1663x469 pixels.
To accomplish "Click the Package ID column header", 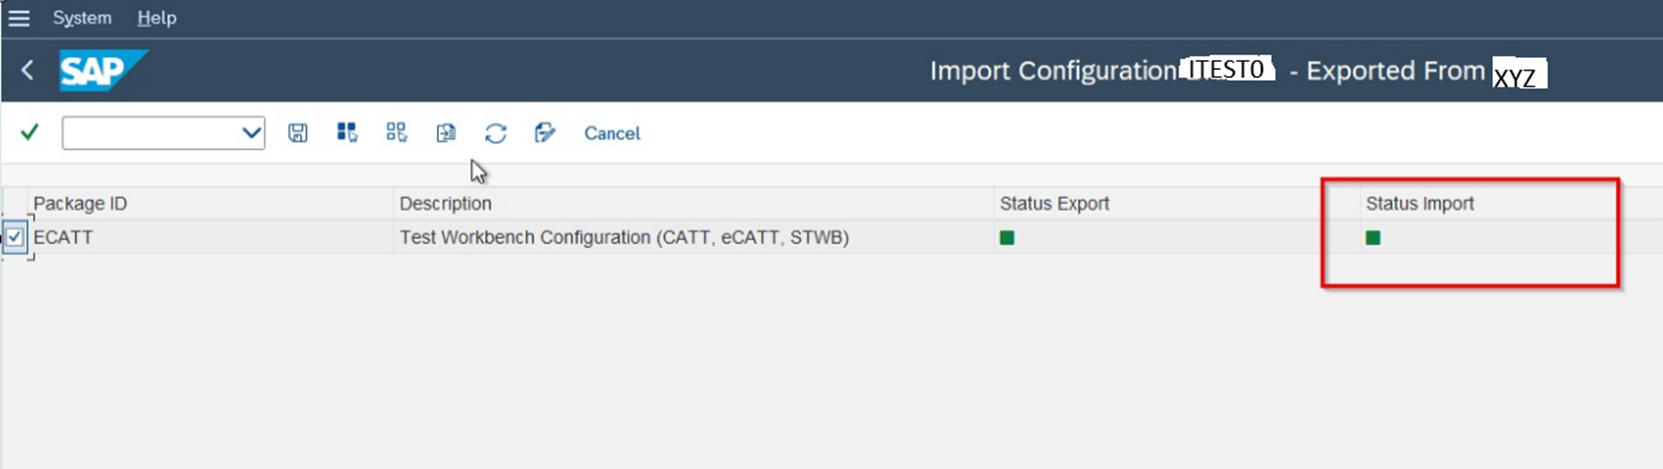I will pyautogui.click(x=80, y=204).
